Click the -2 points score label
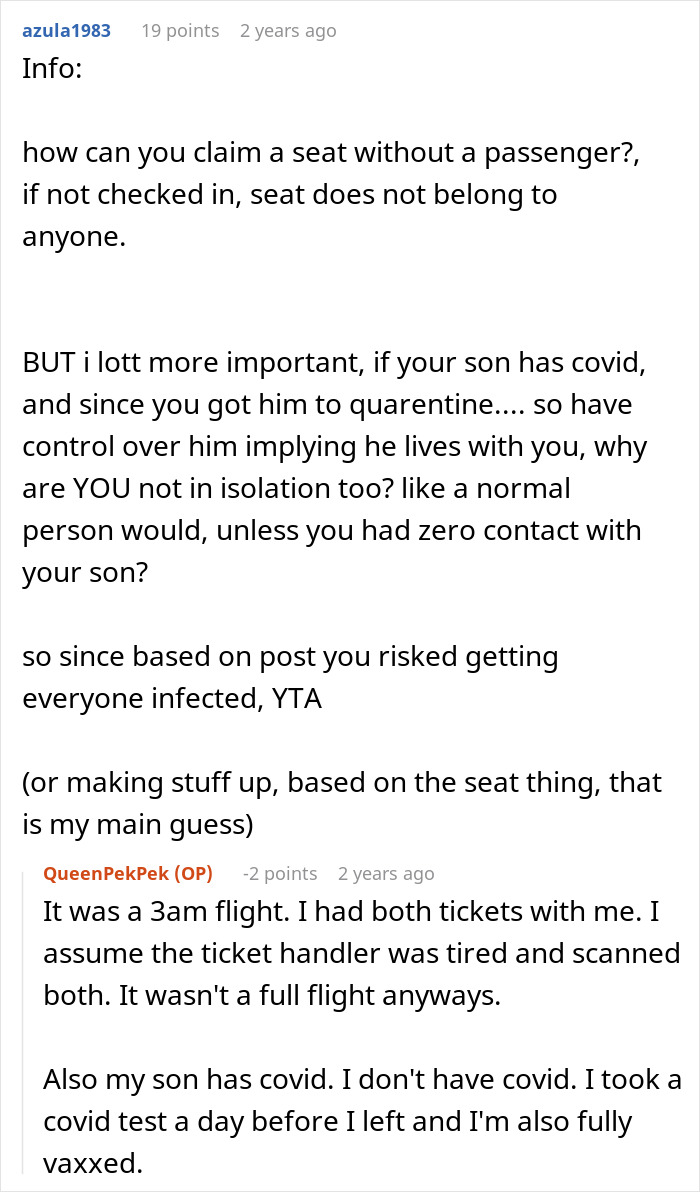This screenshot has height=1192, width=700. point(280,873)
